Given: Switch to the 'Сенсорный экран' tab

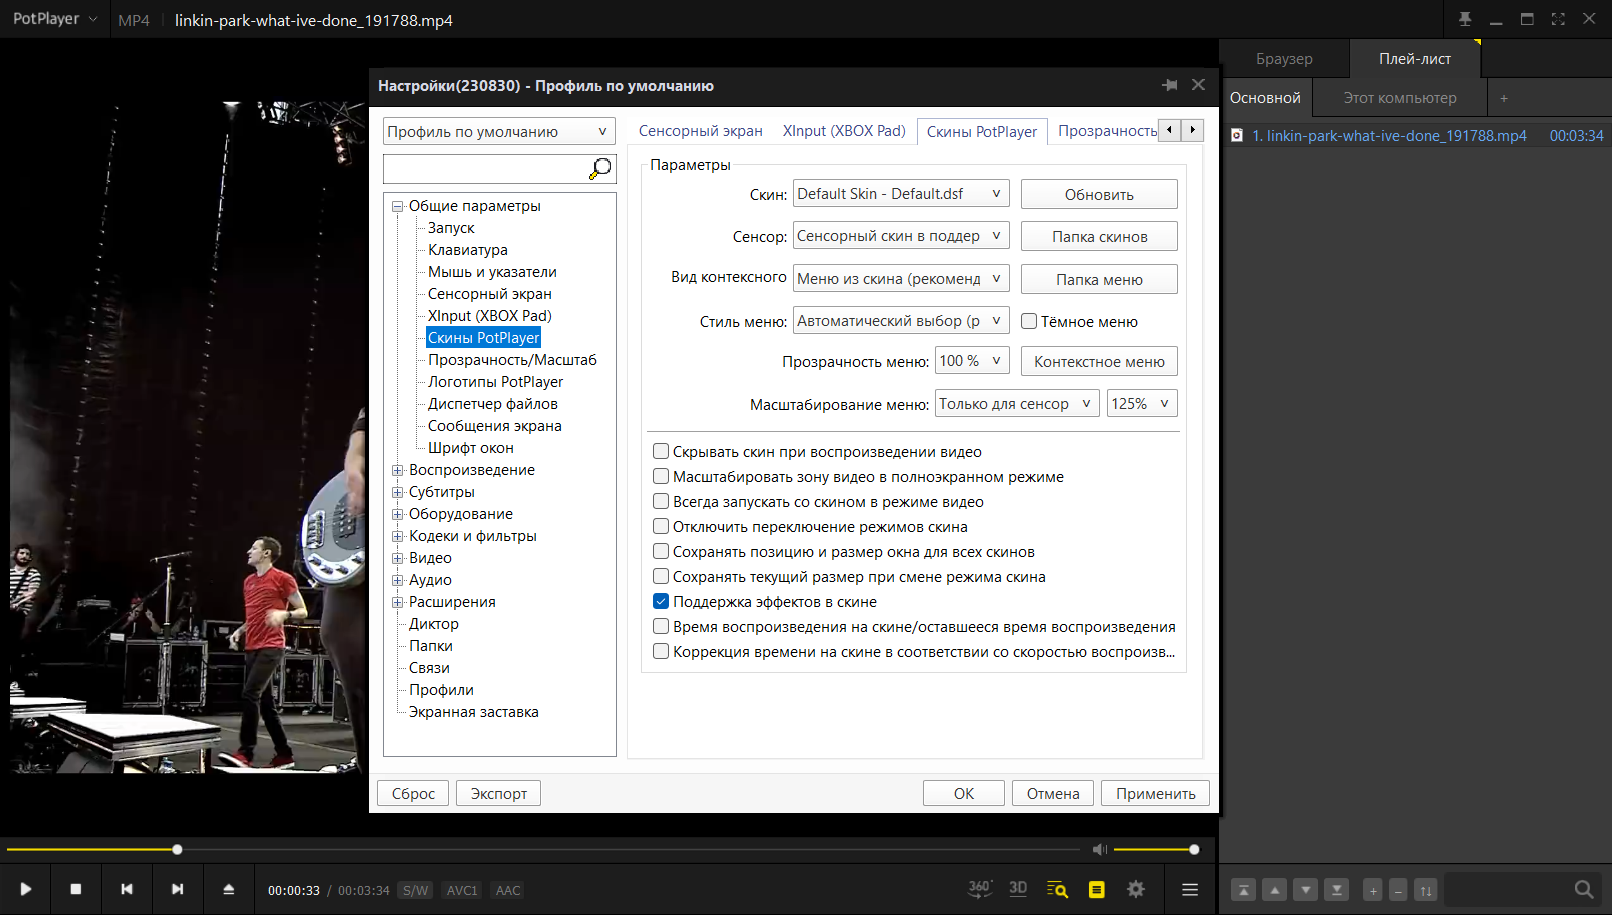Looking at the screenshot, I should [700, 131].
